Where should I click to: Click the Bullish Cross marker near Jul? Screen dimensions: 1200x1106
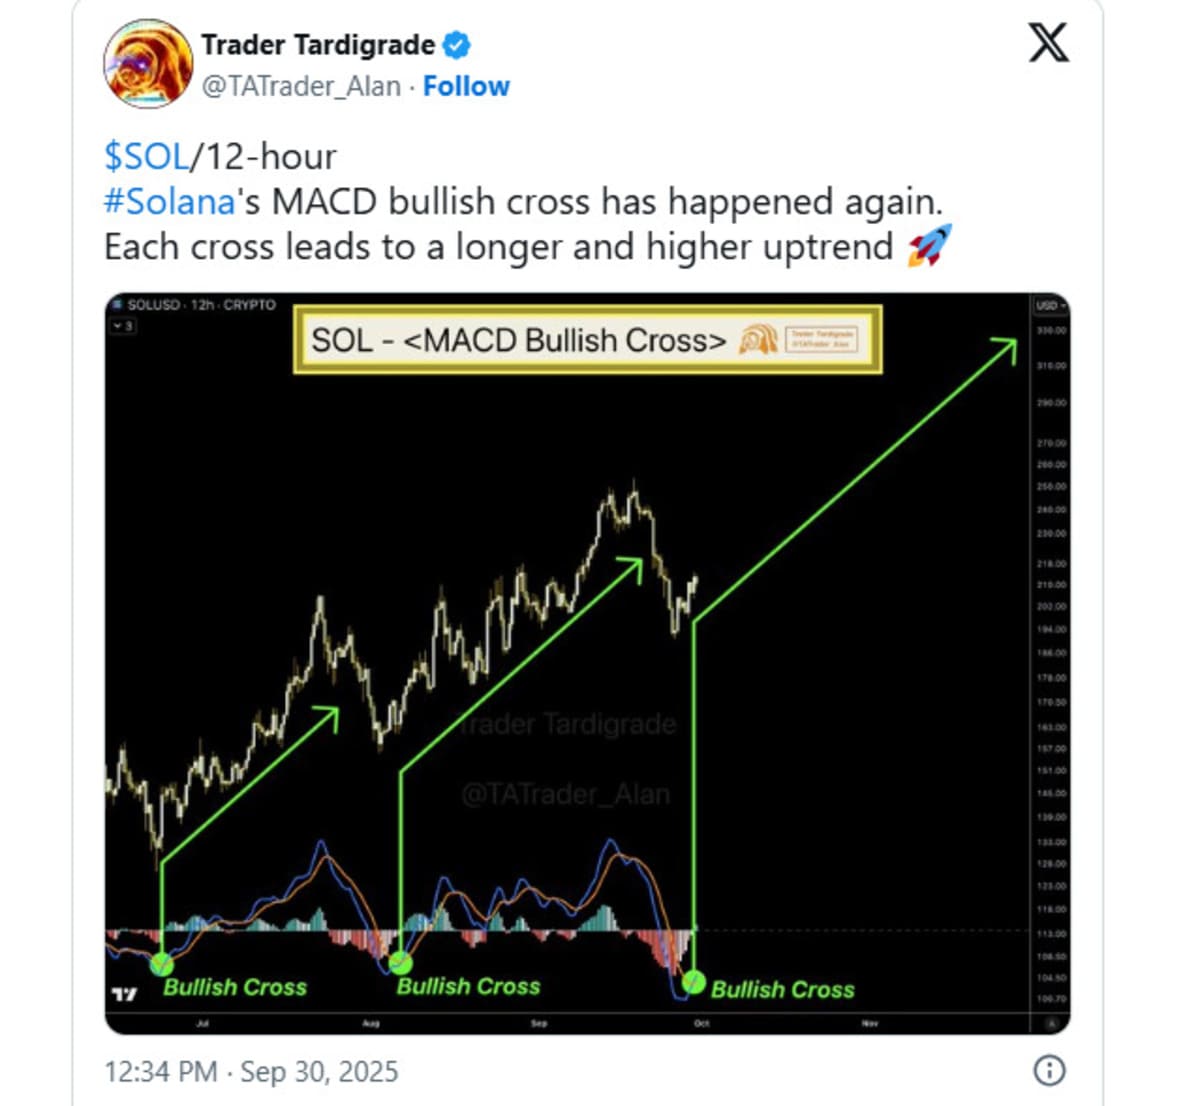161,964
